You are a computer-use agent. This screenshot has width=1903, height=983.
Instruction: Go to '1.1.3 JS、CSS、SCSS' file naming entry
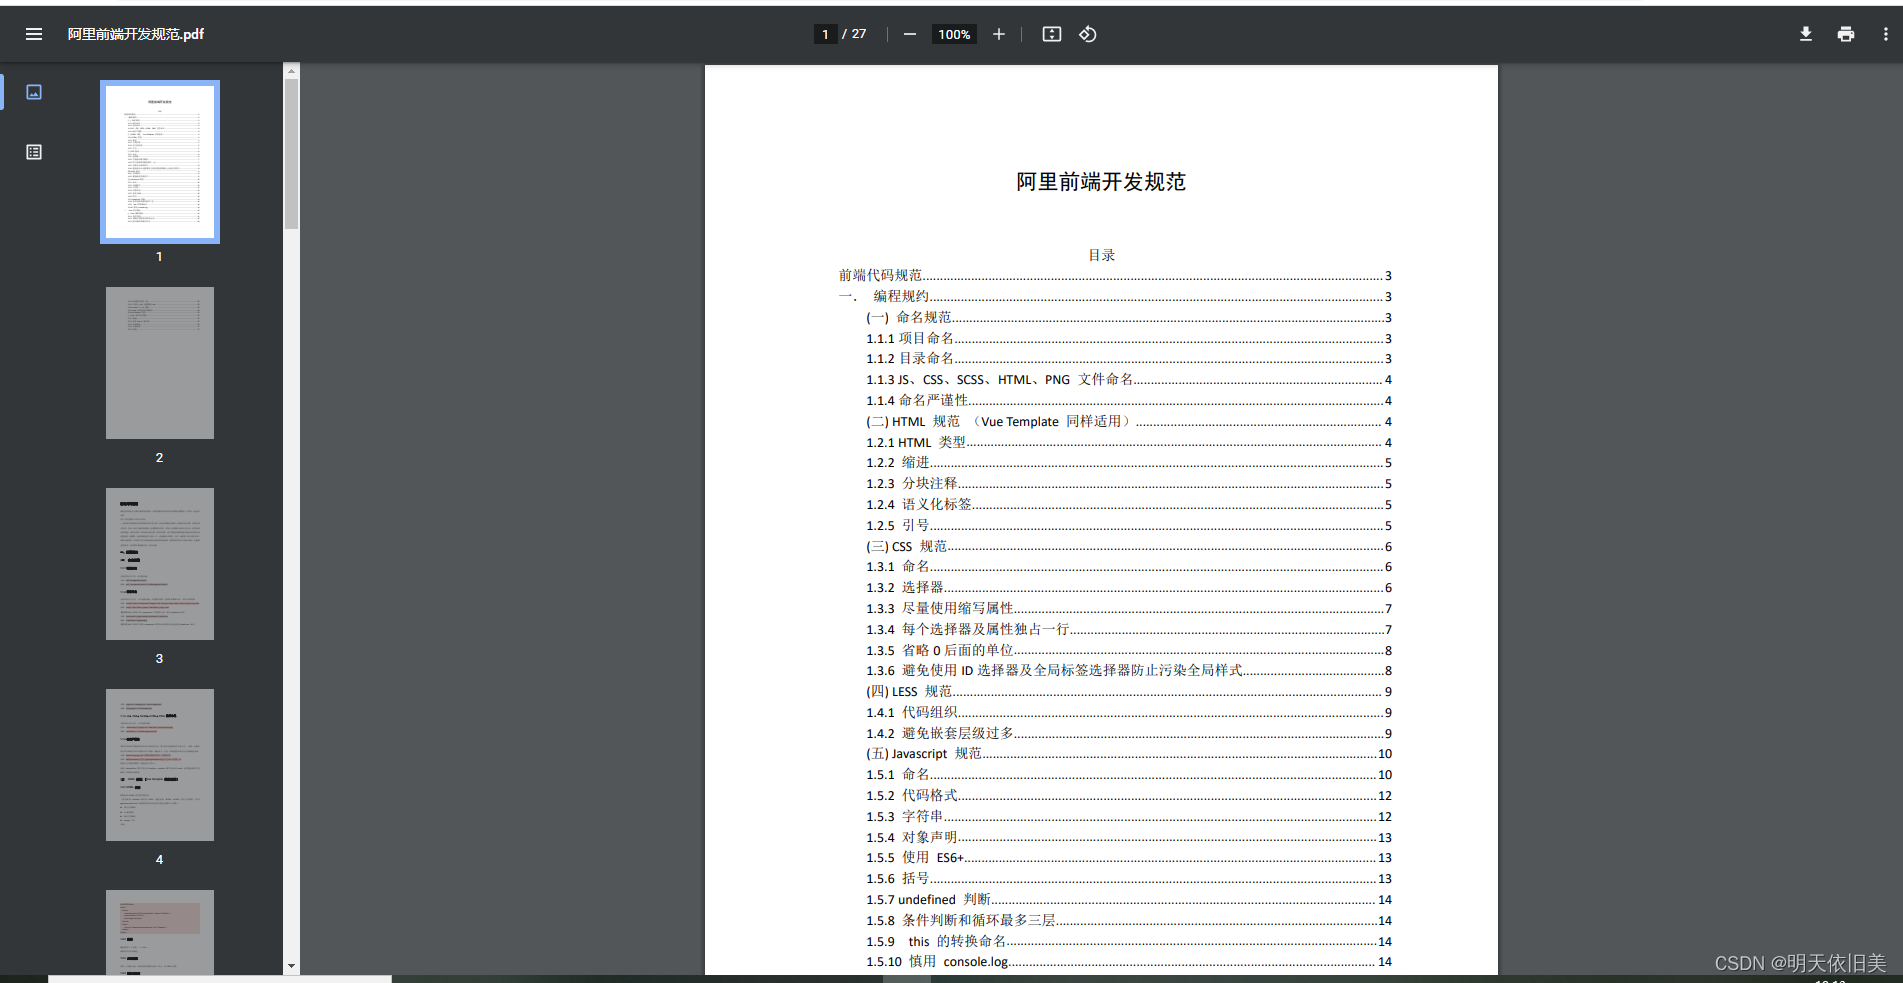1129,379
